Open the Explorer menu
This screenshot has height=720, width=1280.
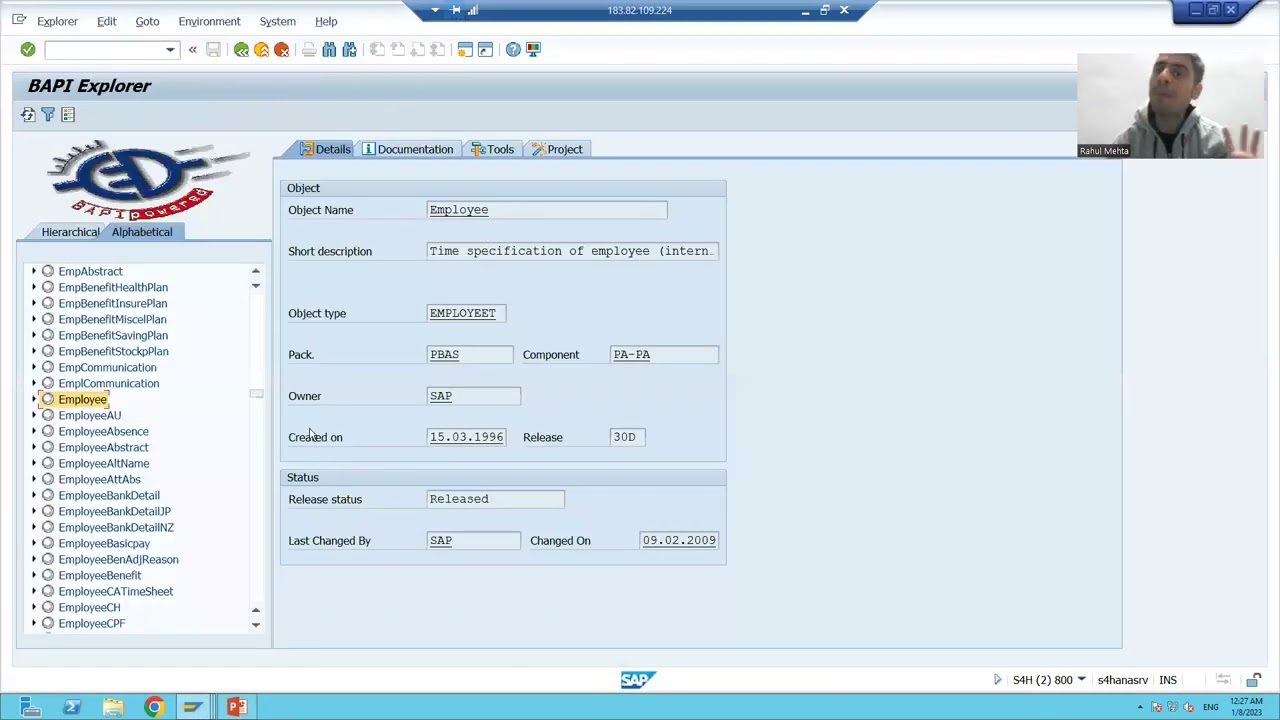57,21
